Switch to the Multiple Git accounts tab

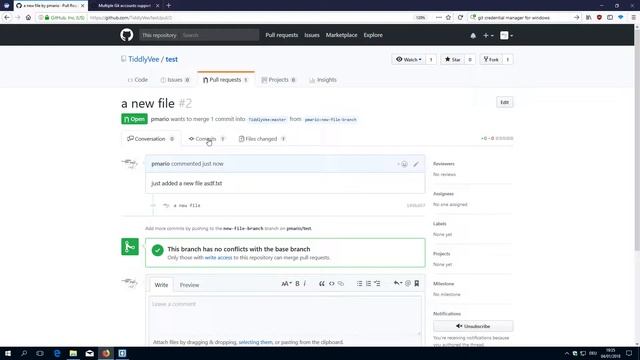click(x=124, y=6)
